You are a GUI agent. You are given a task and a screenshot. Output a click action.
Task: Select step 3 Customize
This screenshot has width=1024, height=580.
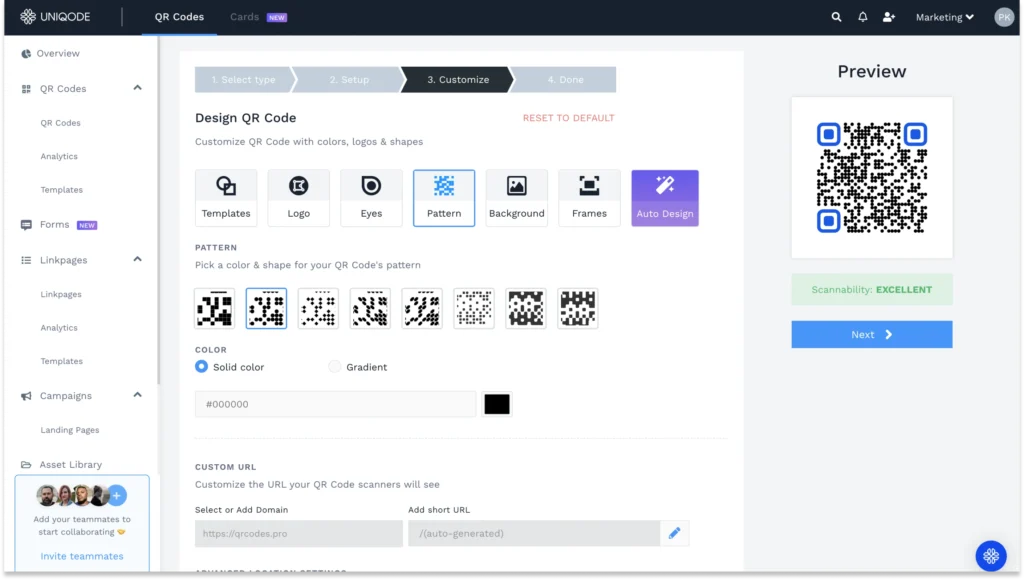[458, 80]
